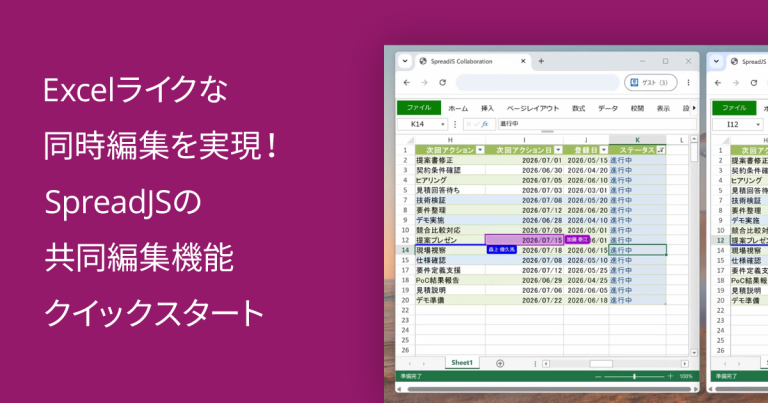Viewport: 768px width, 403px height.
Task: Click the next sheet arrow in left window
Action: coord(424,363)
